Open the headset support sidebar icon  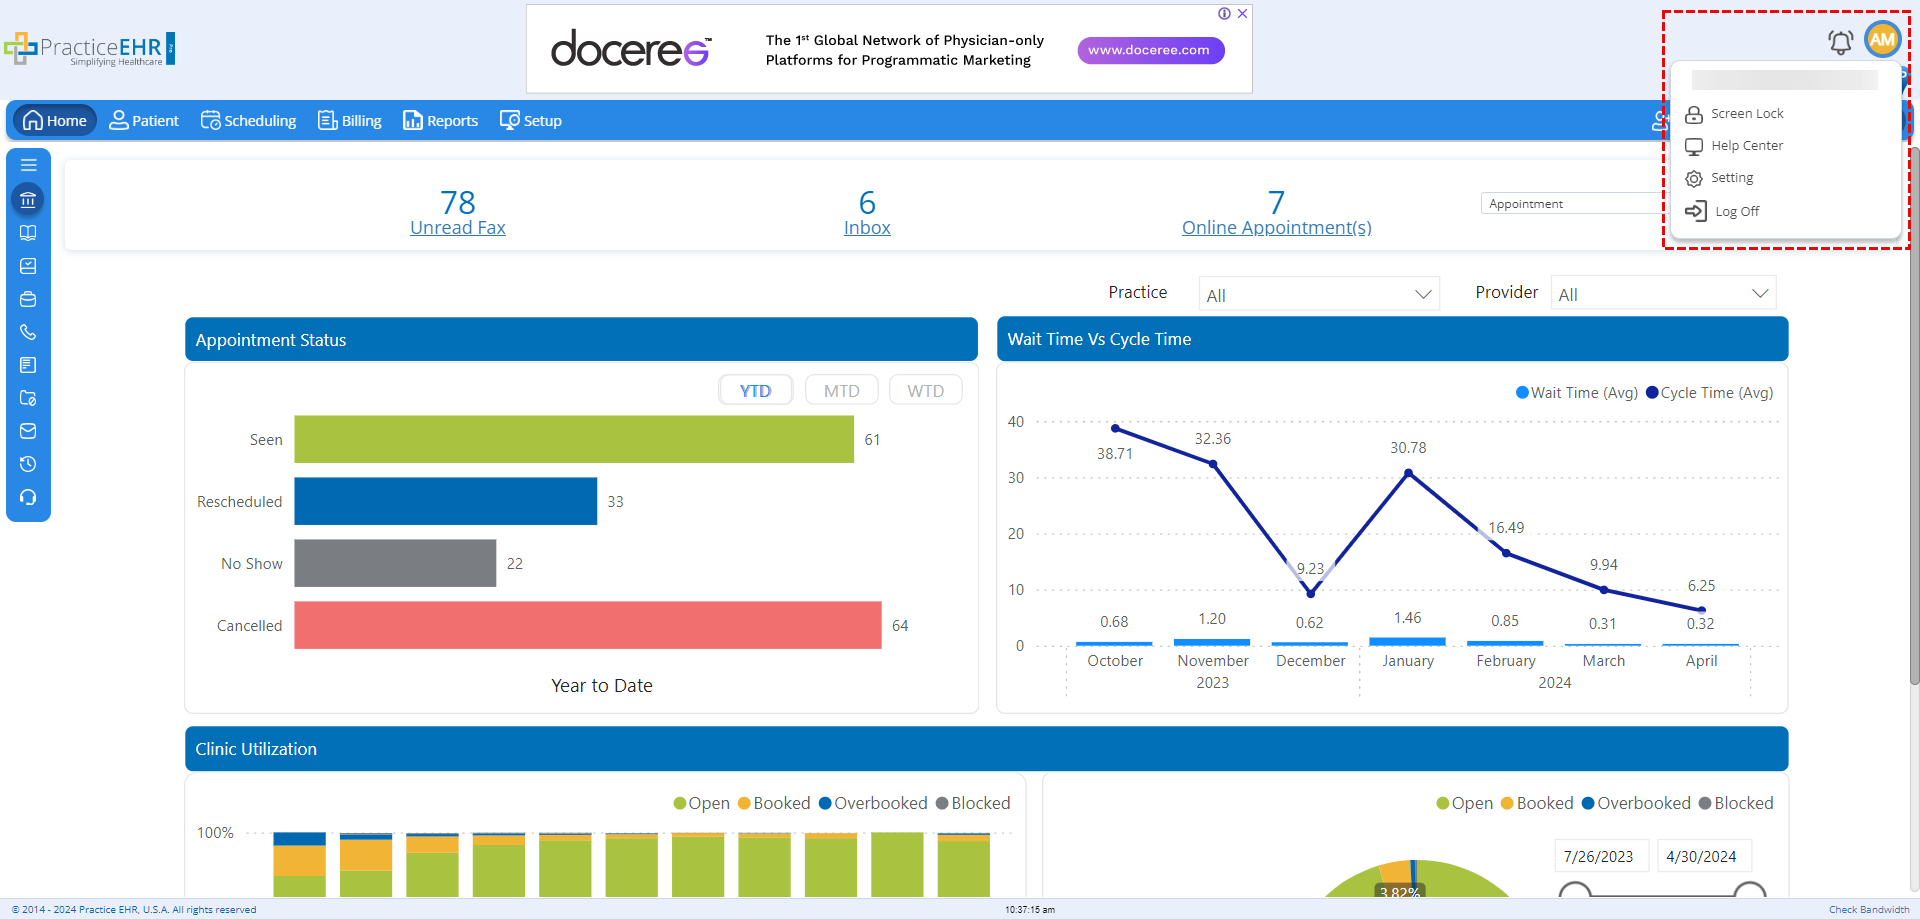click(x=28, y=497)
